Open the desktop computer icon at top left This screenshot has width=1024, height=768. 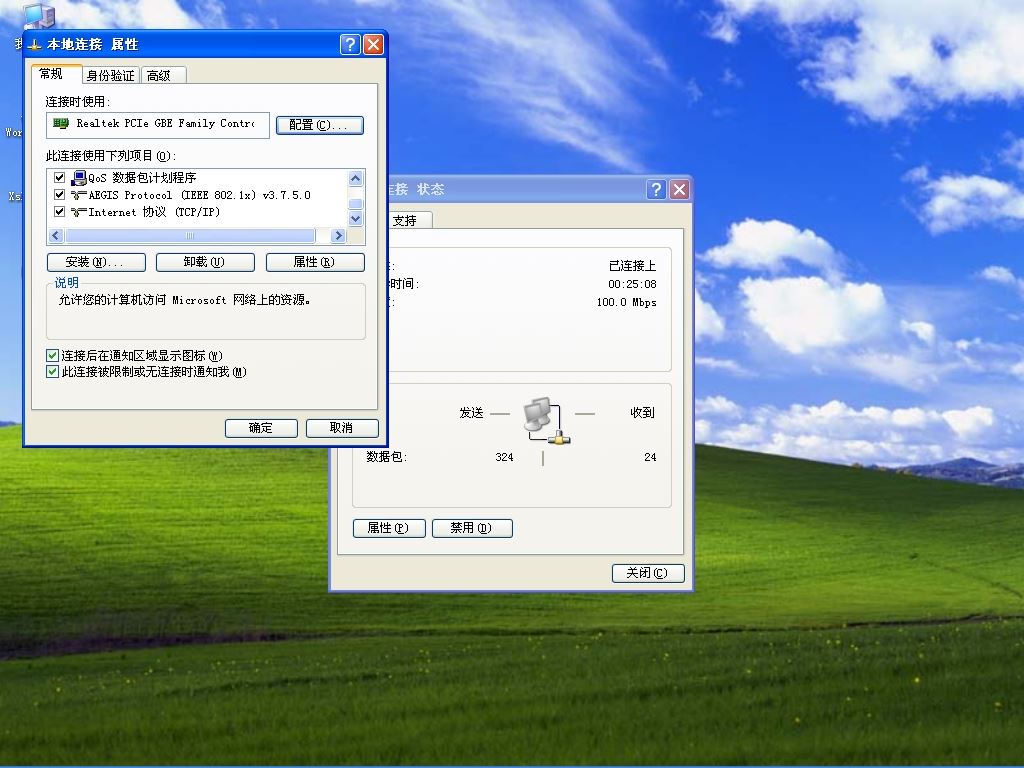39,14
